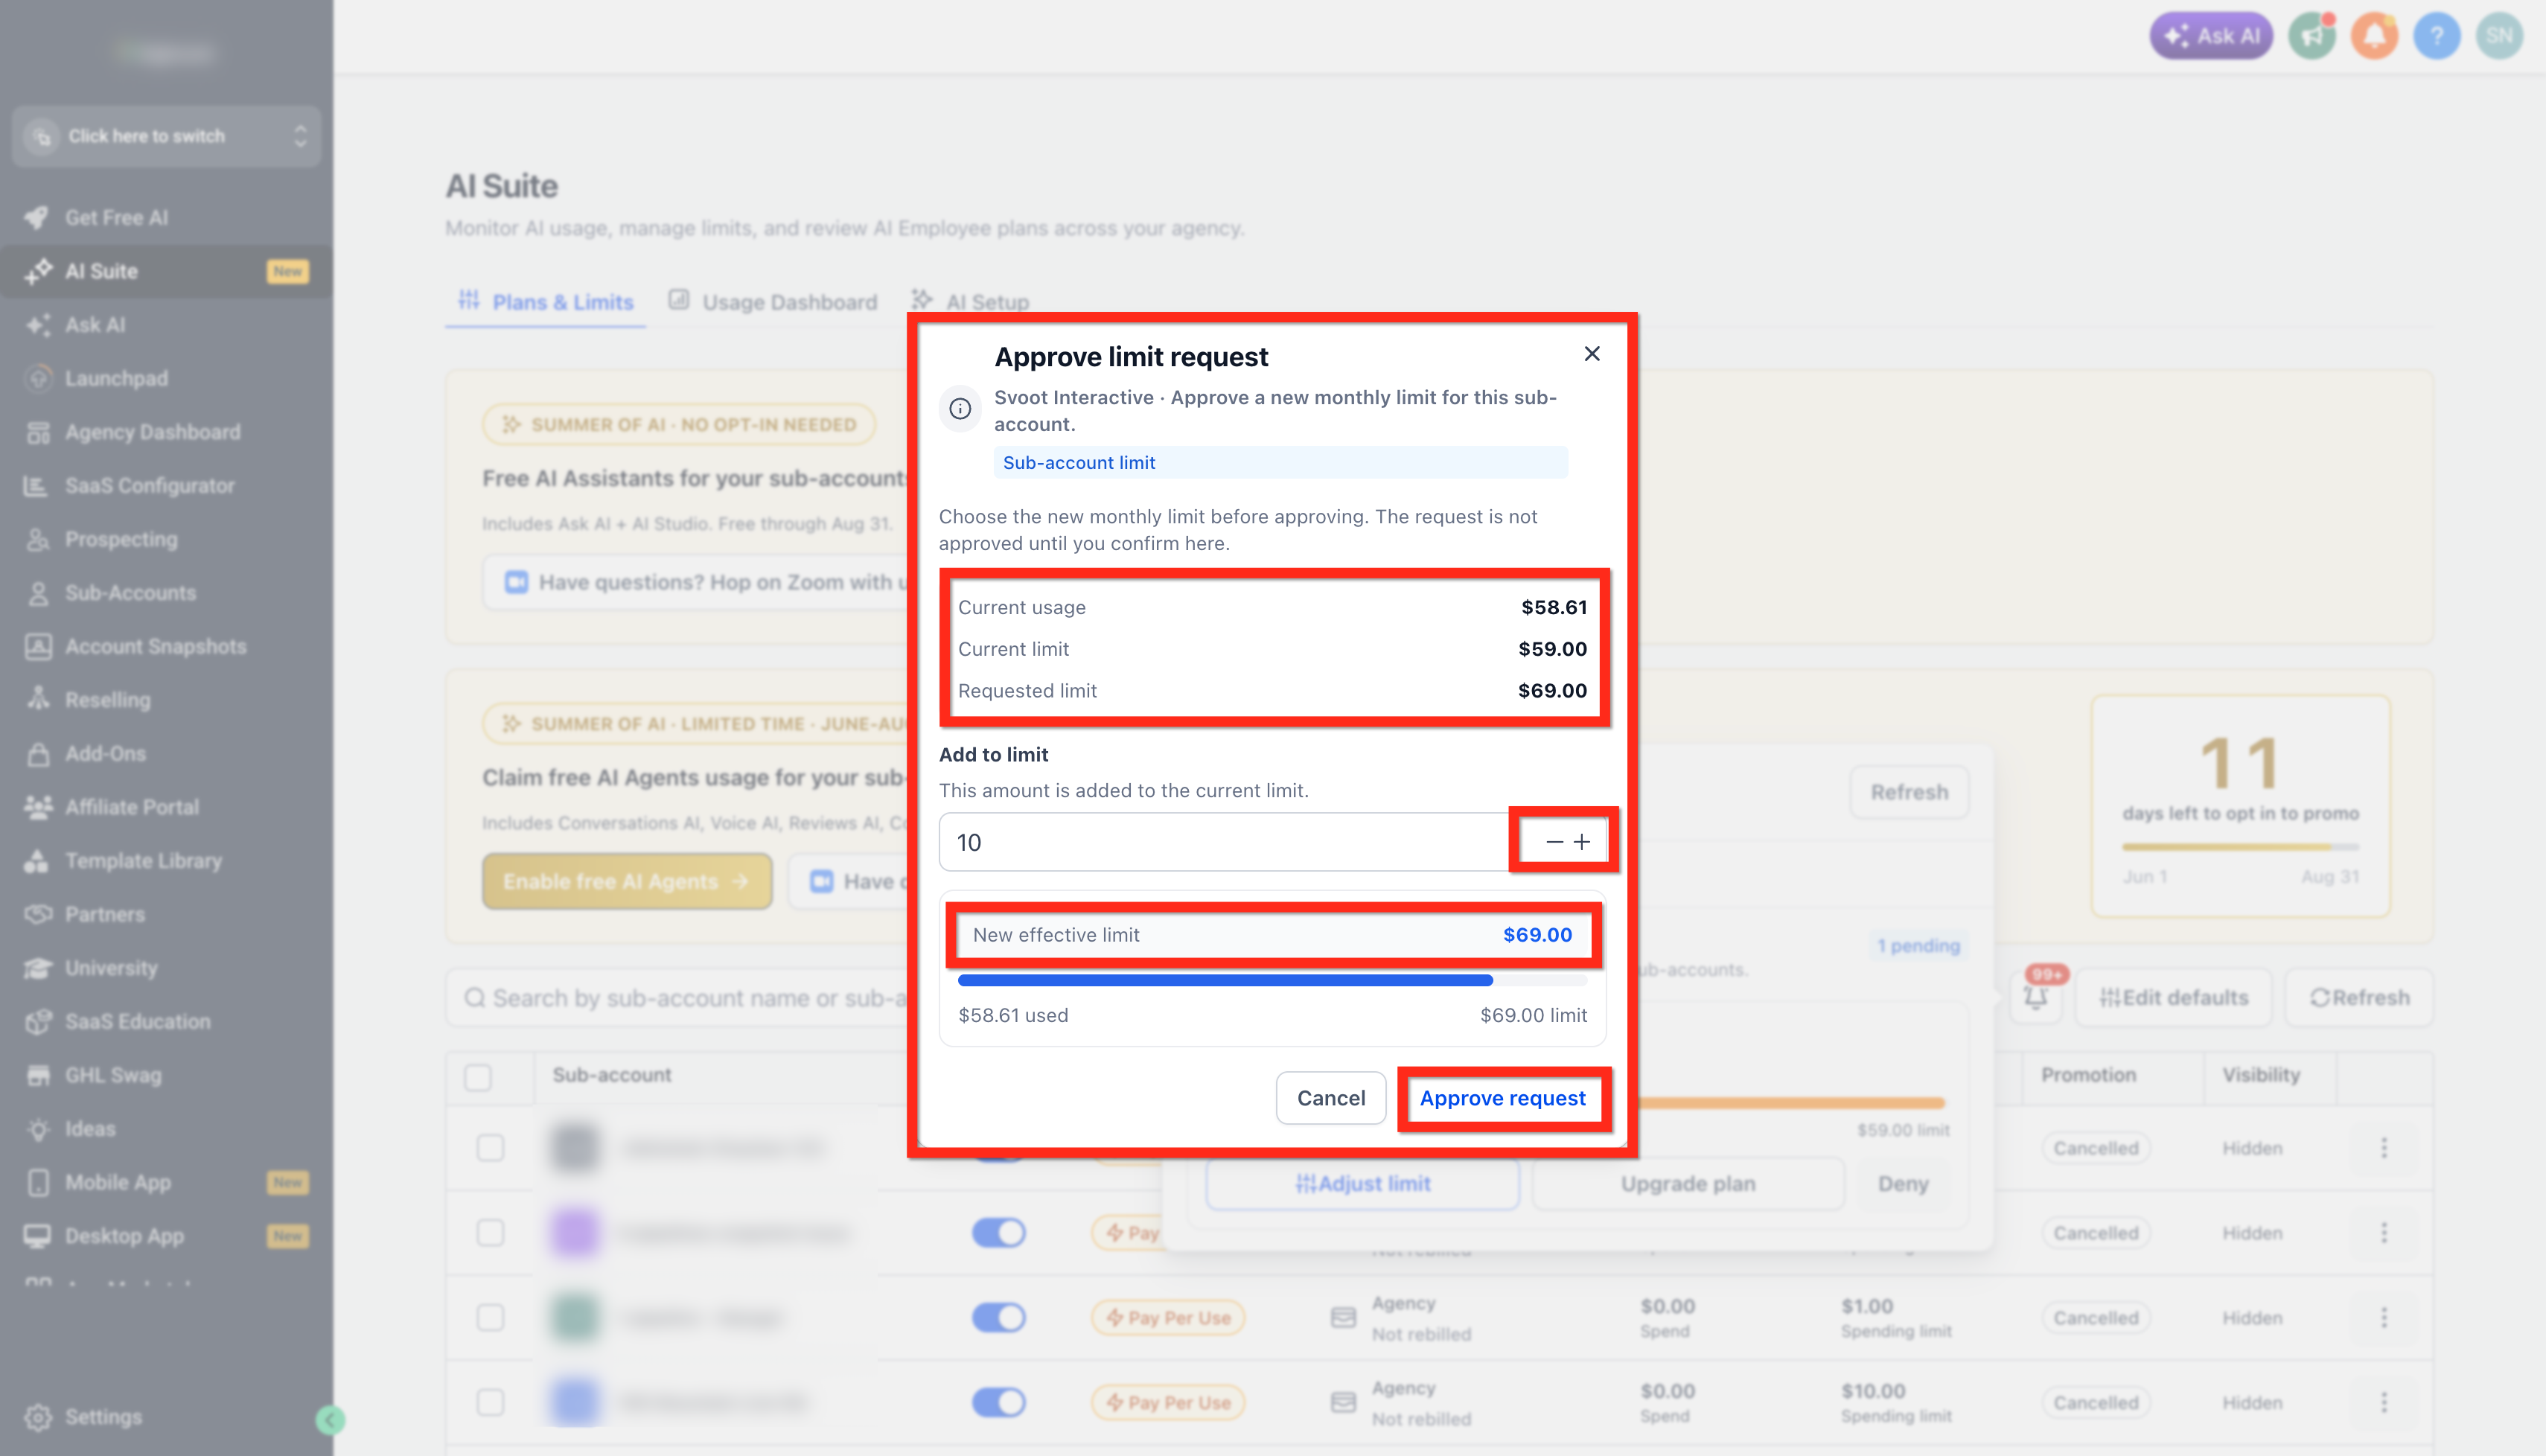Open the help question mark icon
The height and width of the screenshot is (1456, 2546).
click(2436, 37)
